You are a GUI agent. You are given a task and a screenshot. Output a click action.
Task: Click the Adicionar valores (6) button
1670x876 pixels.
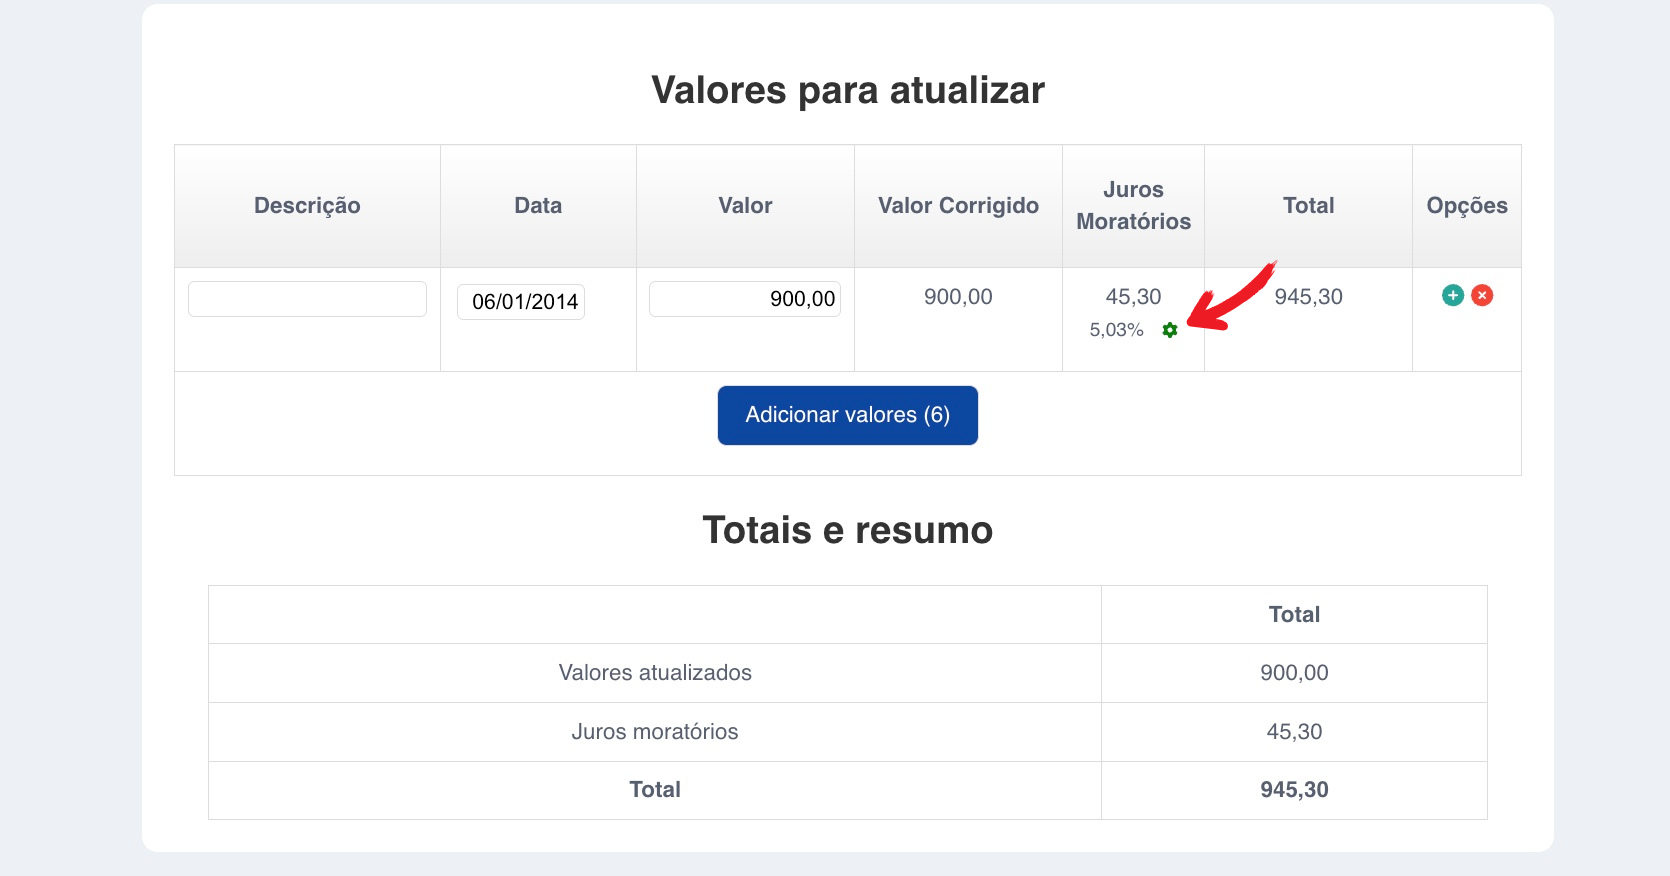(847, 415)
